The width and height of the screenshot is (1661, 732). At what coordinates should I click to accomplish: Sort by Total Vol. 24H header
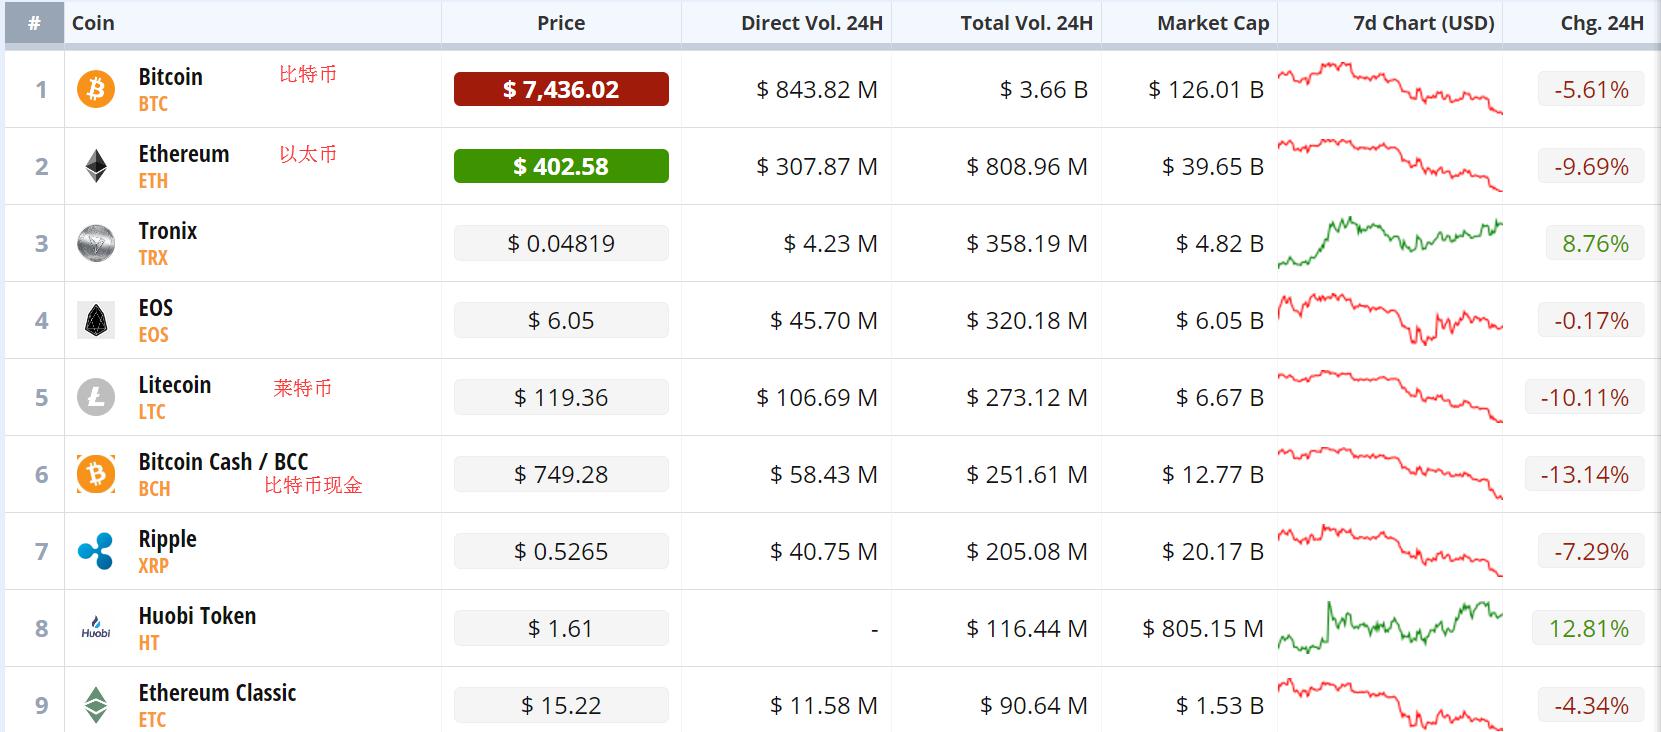1026,23
